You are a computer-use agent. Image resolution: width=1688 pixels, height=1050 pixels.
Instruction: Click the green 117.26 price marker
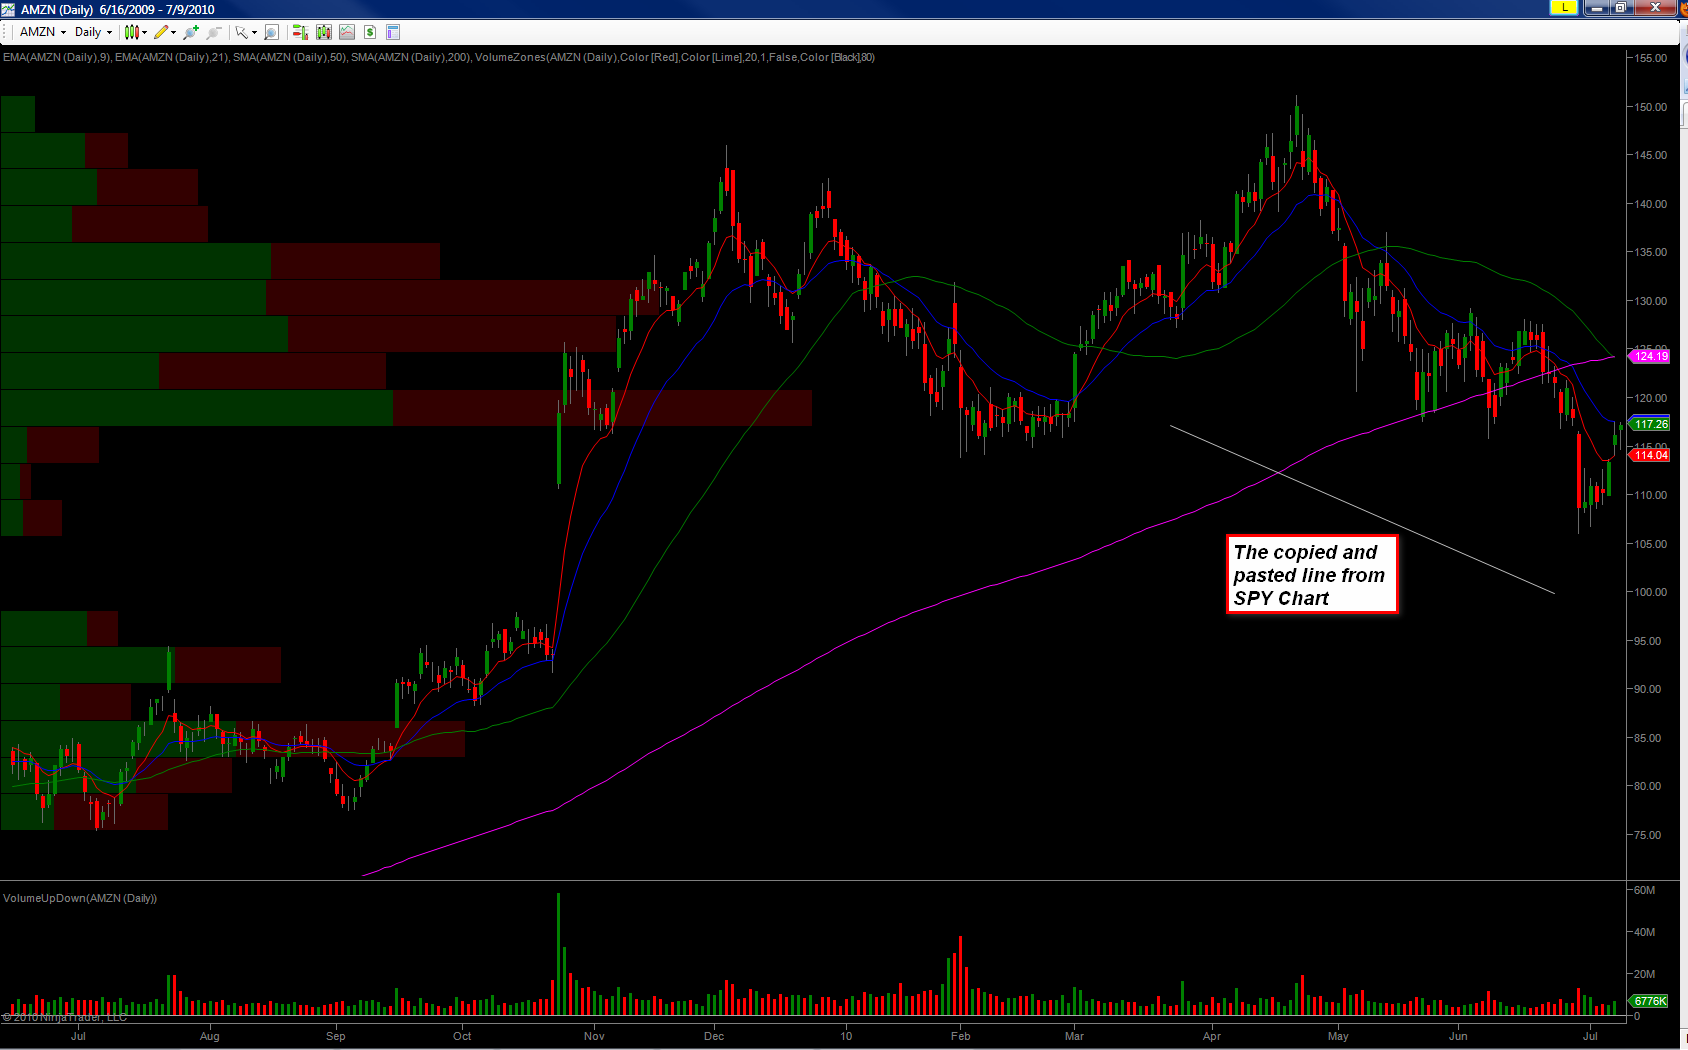tap(1650, 424)
